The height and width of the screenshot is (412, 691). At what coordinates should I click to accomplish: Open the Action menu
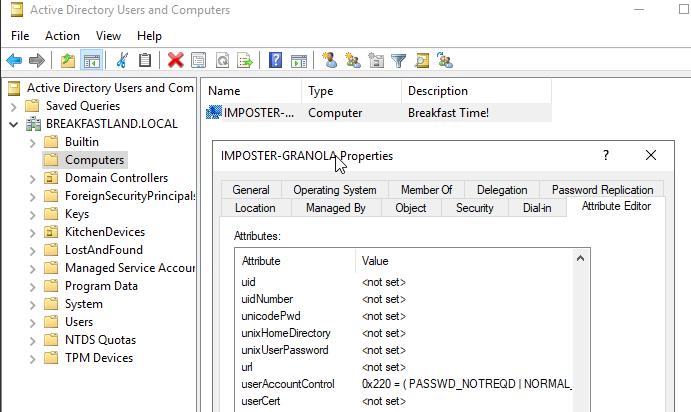point(62,36)
